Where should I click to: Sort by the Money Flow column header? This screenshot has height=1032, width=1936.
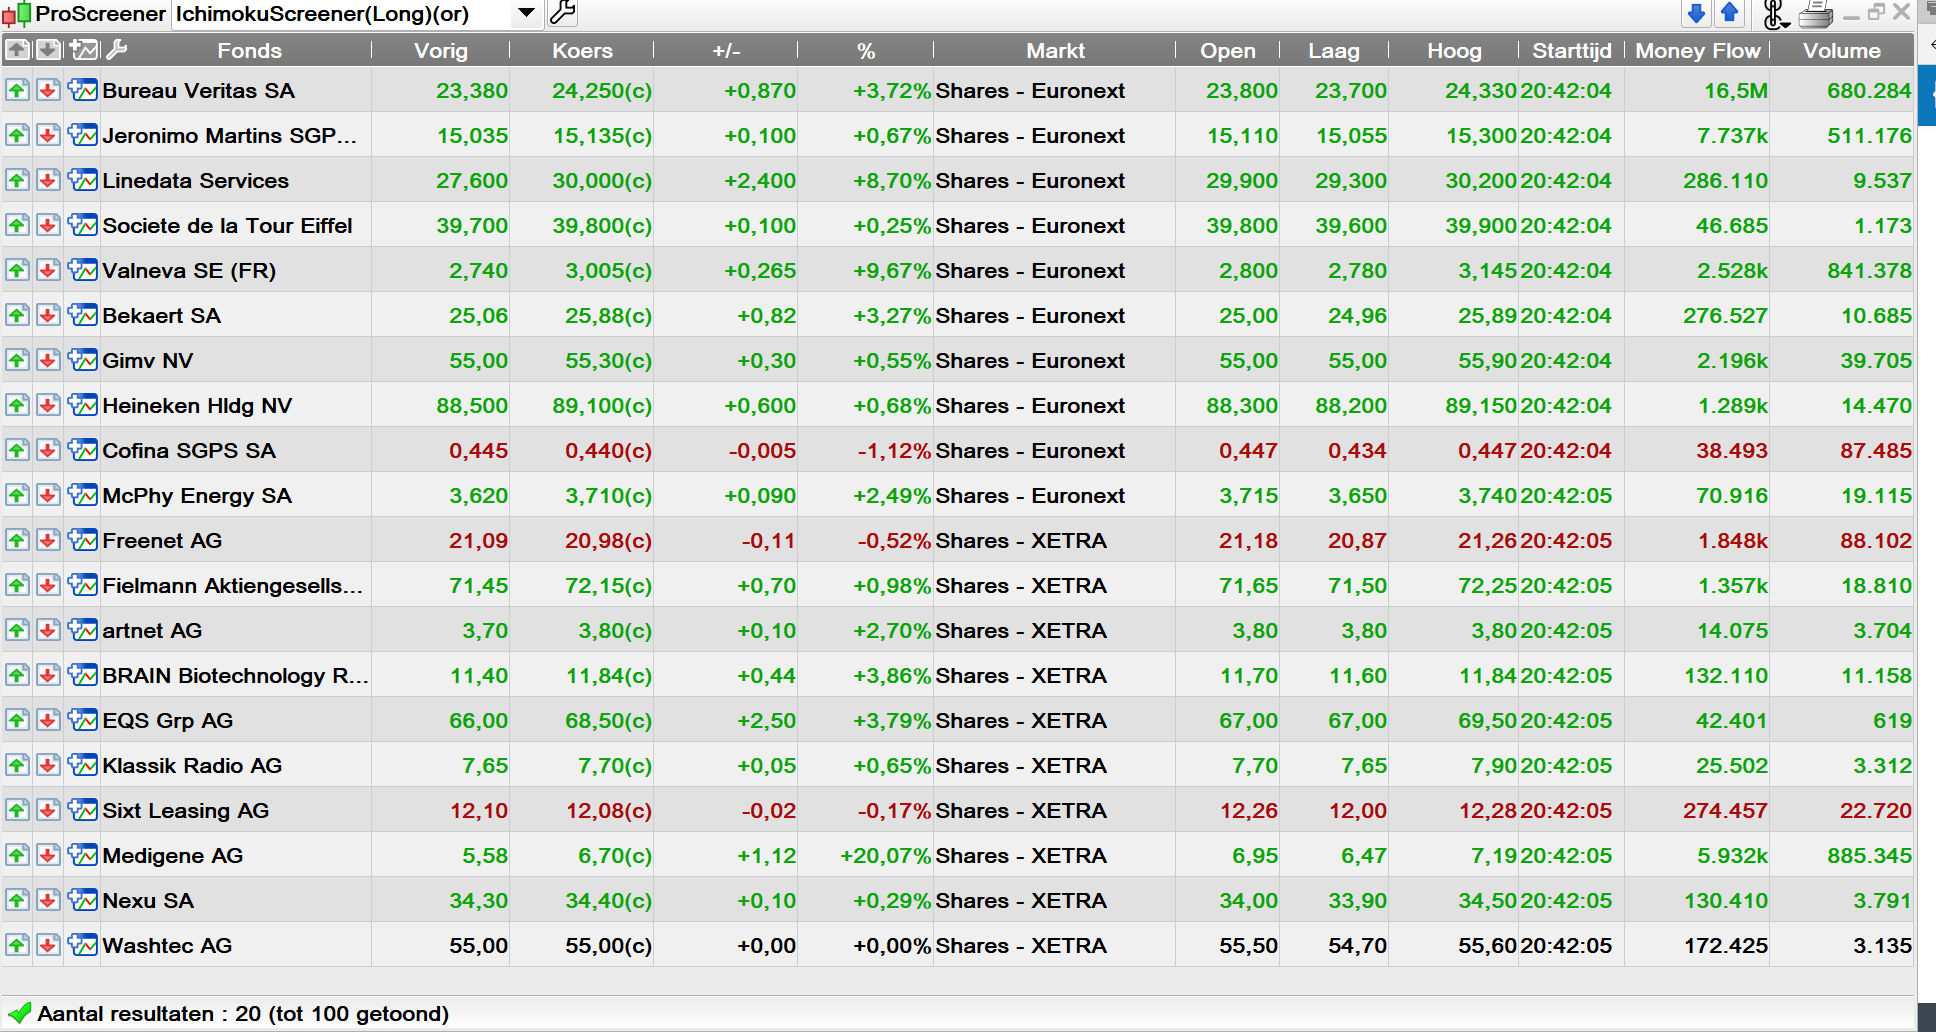click(1697, 51)
